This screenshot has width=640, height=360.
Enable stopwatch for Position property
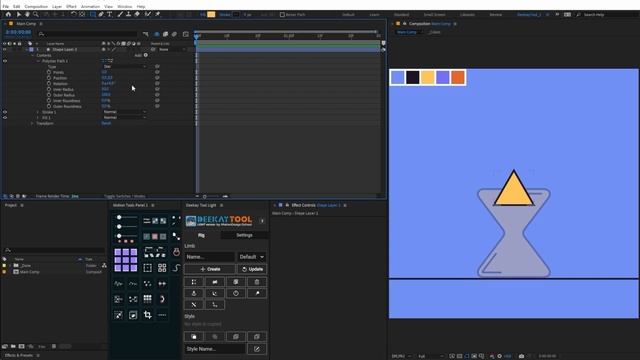49,78
